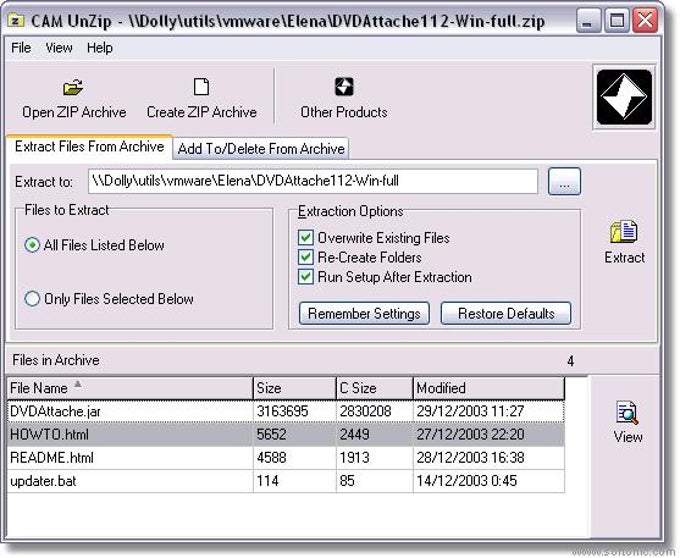
Task: Toggle Re-Create Folders checkbox
Action: point(306,257)
